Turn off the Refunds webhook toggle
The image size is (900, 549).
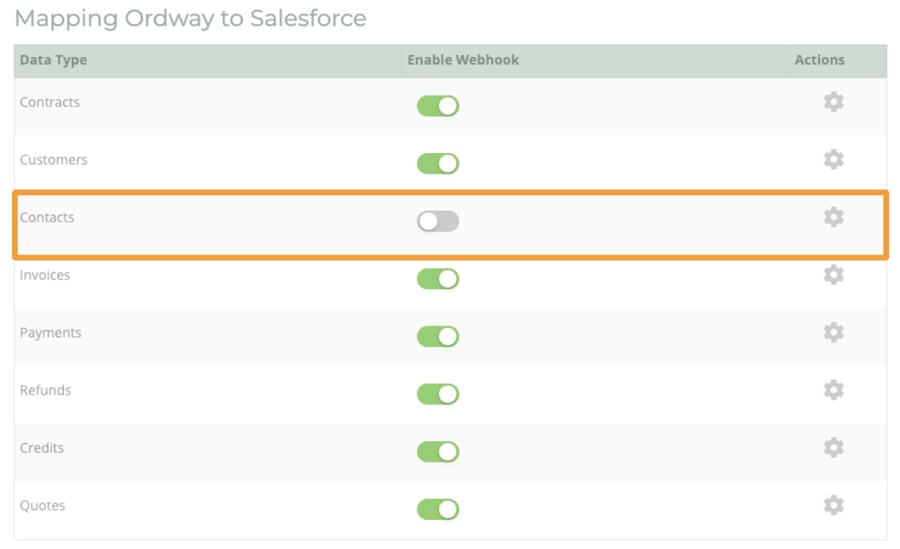point(438,394)
